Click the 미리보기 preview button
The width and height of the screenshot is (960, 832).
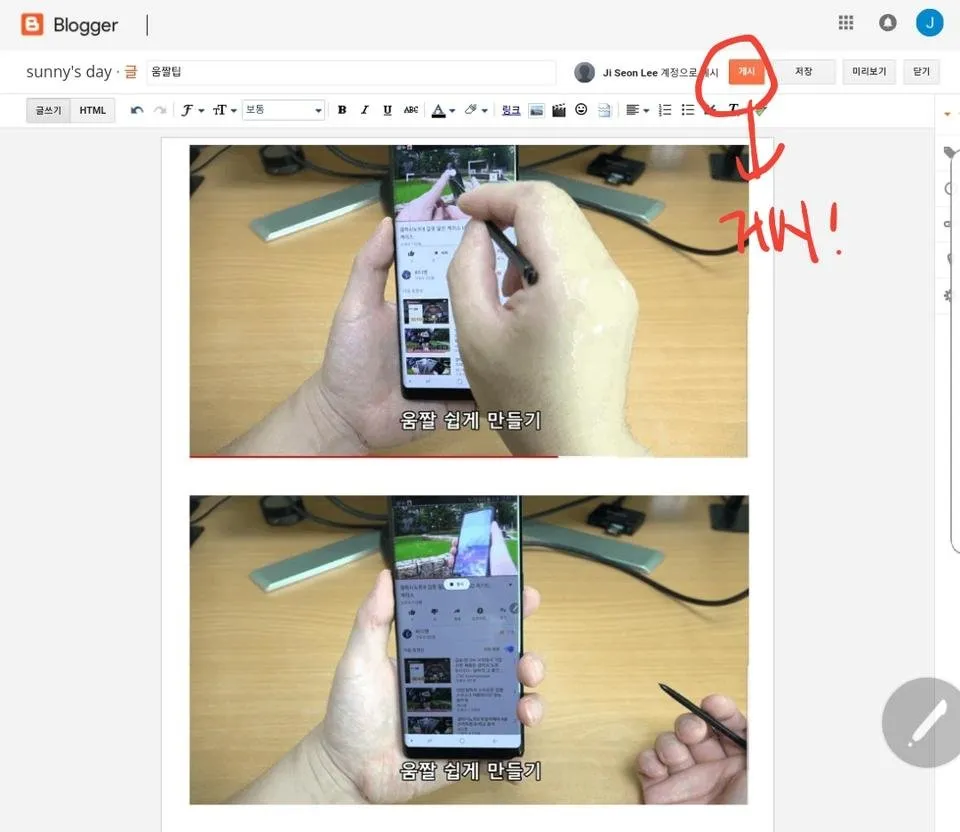[869, 72]
